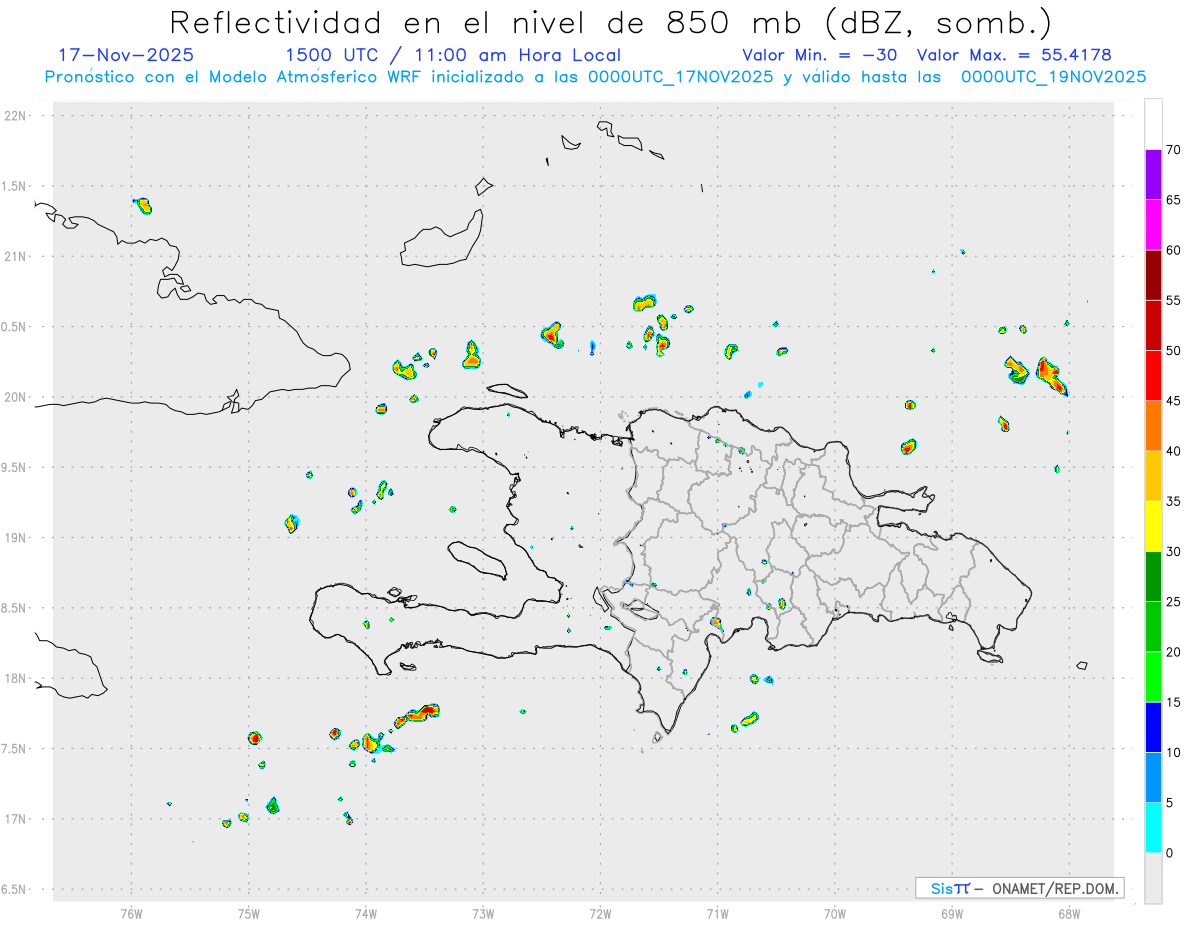Image resolution: width=1200 pixels, height=927 pixels.
Task: Click the '18N' latitude label
Action: [16, 678]
